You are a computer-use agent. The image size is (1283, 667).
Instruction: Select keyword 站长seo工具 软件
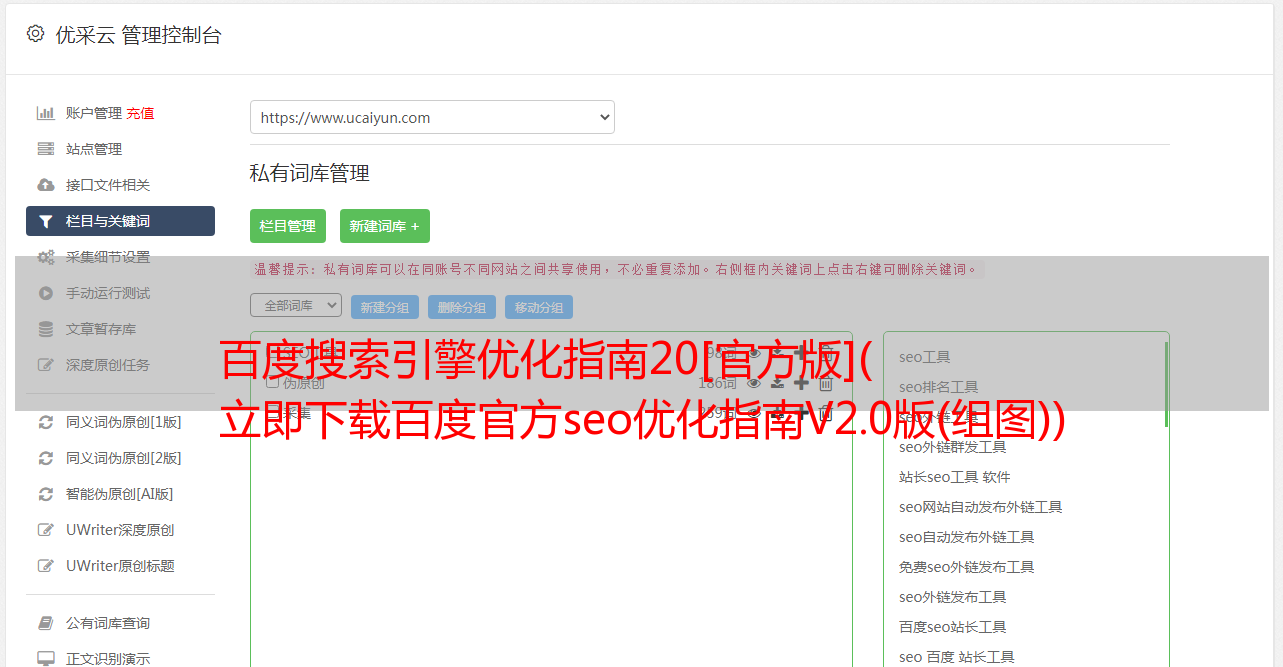coord(955,477)
